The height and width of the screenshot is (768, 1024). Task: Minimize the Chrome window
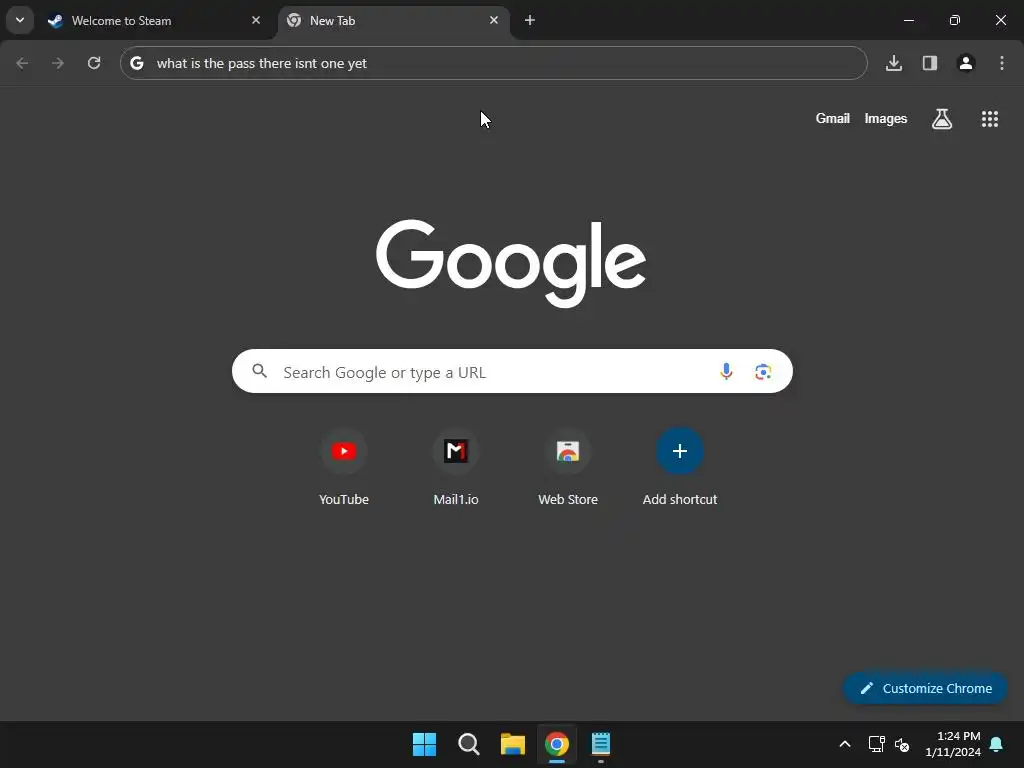point(908,20)
